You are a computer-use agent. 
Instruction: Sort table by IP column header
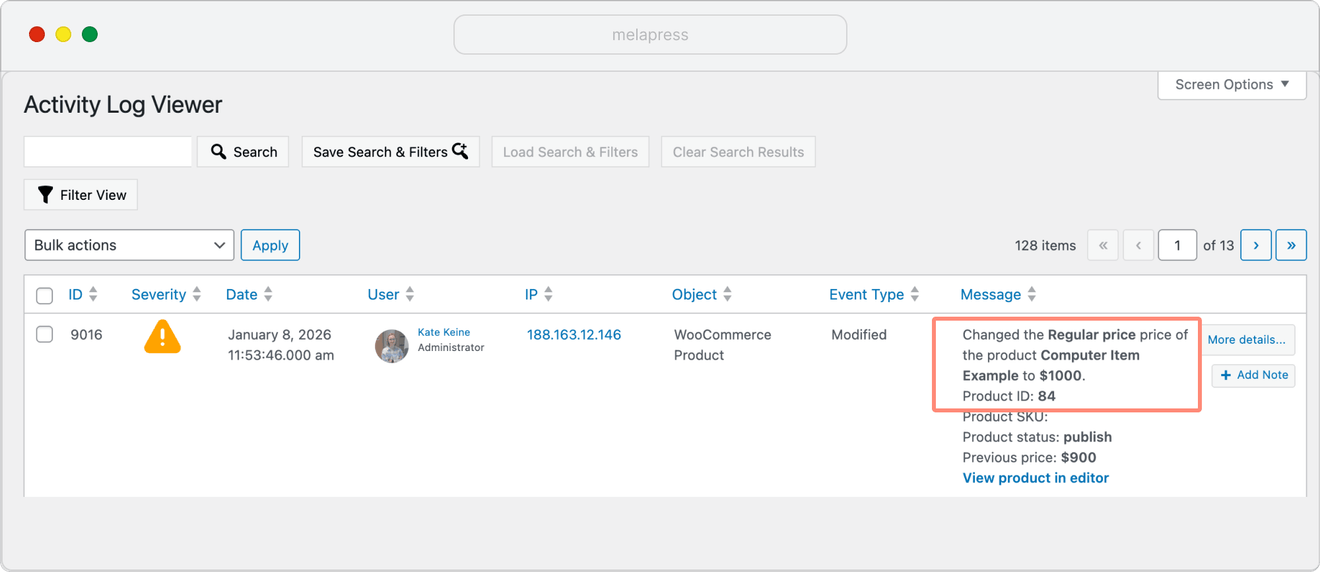pyautogui.click(x=531, y=294)
